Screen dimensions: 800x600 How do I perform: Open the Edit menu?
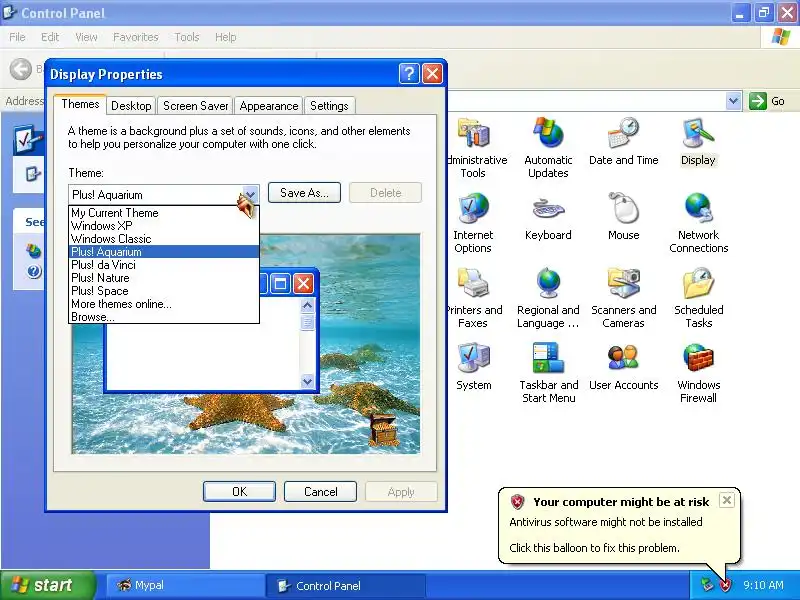[x=50, y=37]
